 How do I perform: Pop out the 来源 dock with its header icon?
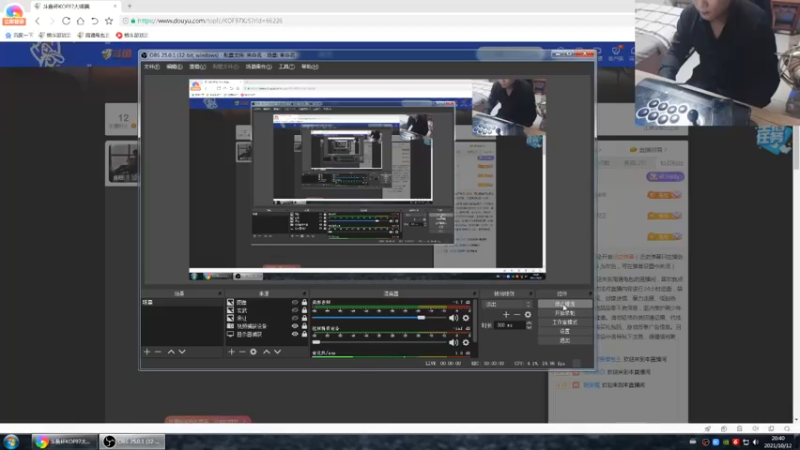point(305,294)
